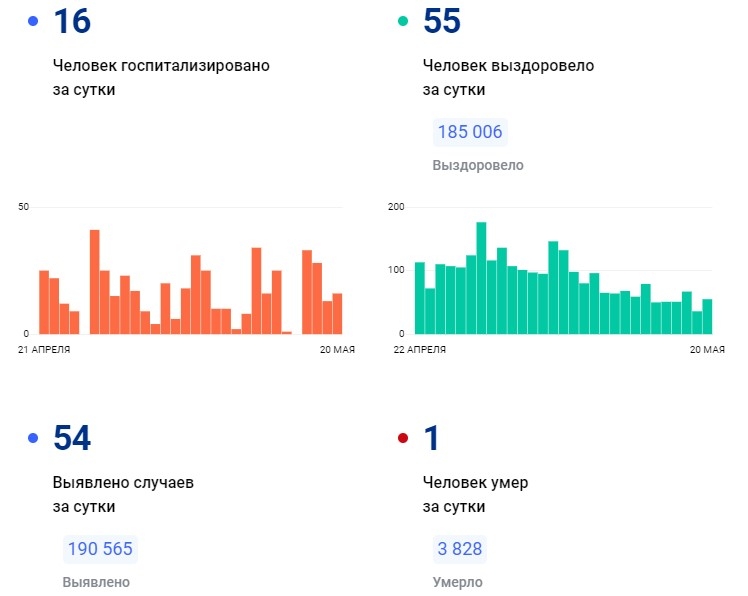
Task: Click the green dot beside number 55
Action: (x=403, y=21)
